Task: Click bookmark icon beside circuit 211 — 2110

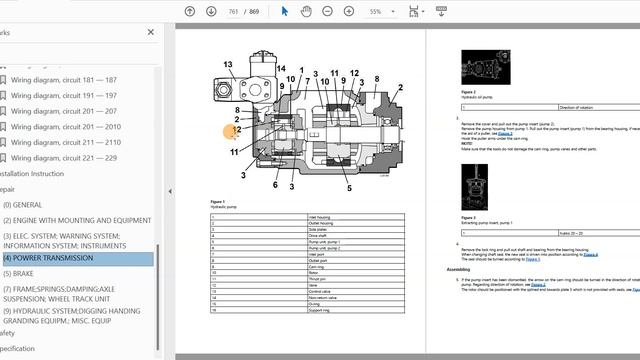Action: [x=3, y=142]
